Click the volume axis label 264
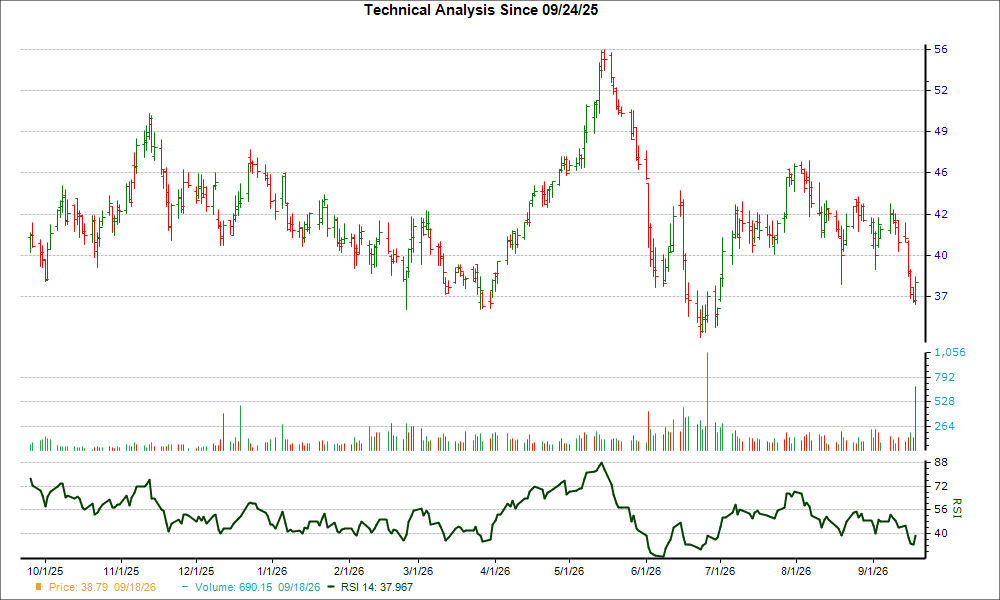Screen dimensions: 1000x600 coord(945,427)
